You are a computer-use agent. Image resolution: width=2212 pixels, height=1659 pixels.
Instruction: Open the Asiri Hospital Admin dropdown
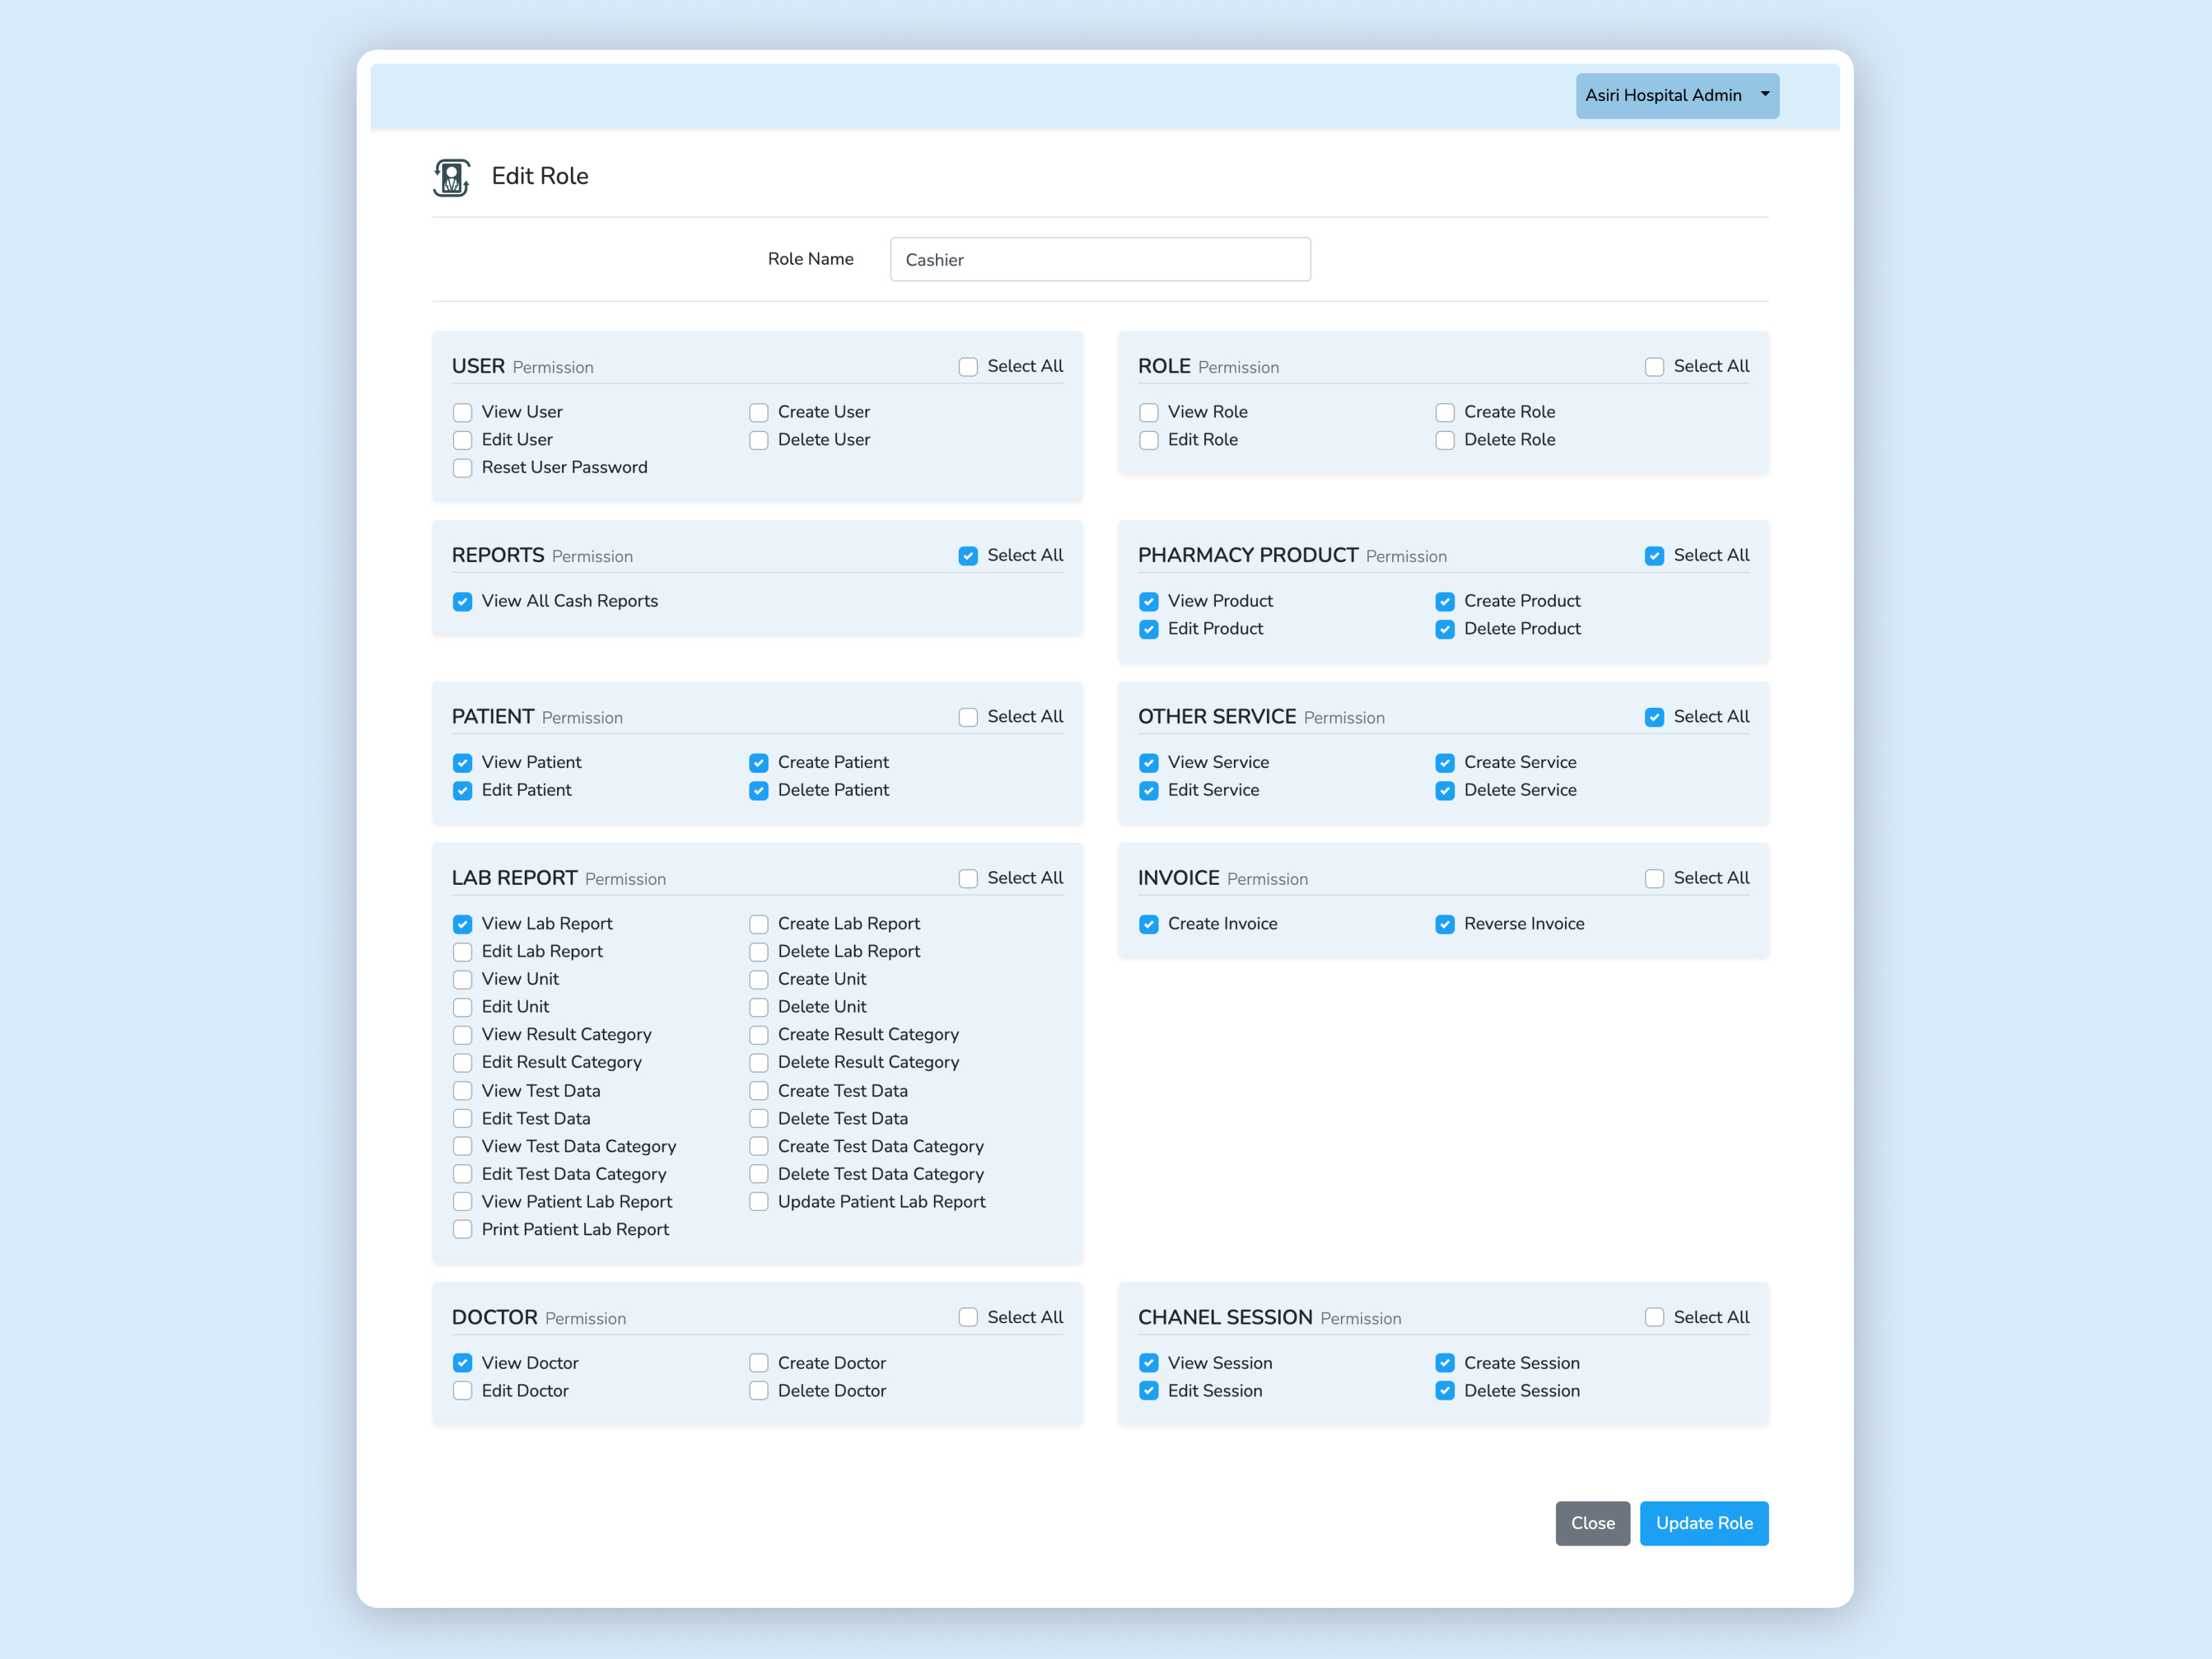click(x=1676, y=95)
